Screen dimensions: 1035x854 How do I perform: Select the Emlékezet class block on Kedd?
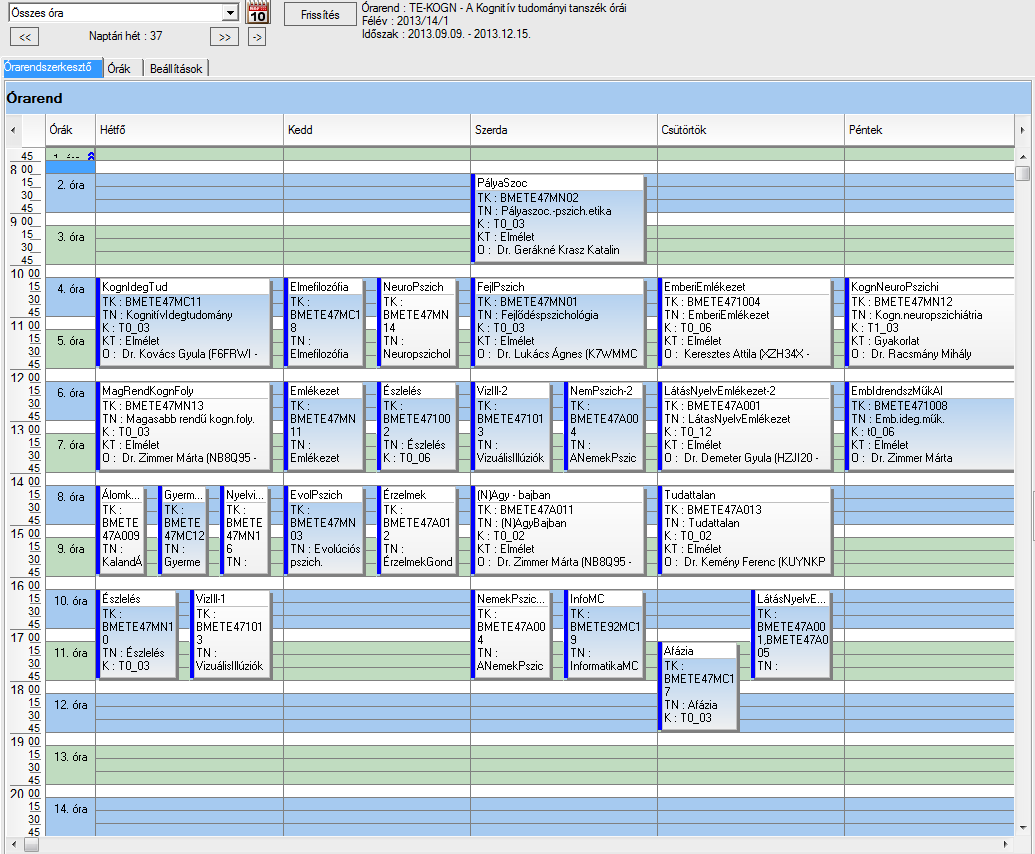pyautogui.click(x=325, y=426)
